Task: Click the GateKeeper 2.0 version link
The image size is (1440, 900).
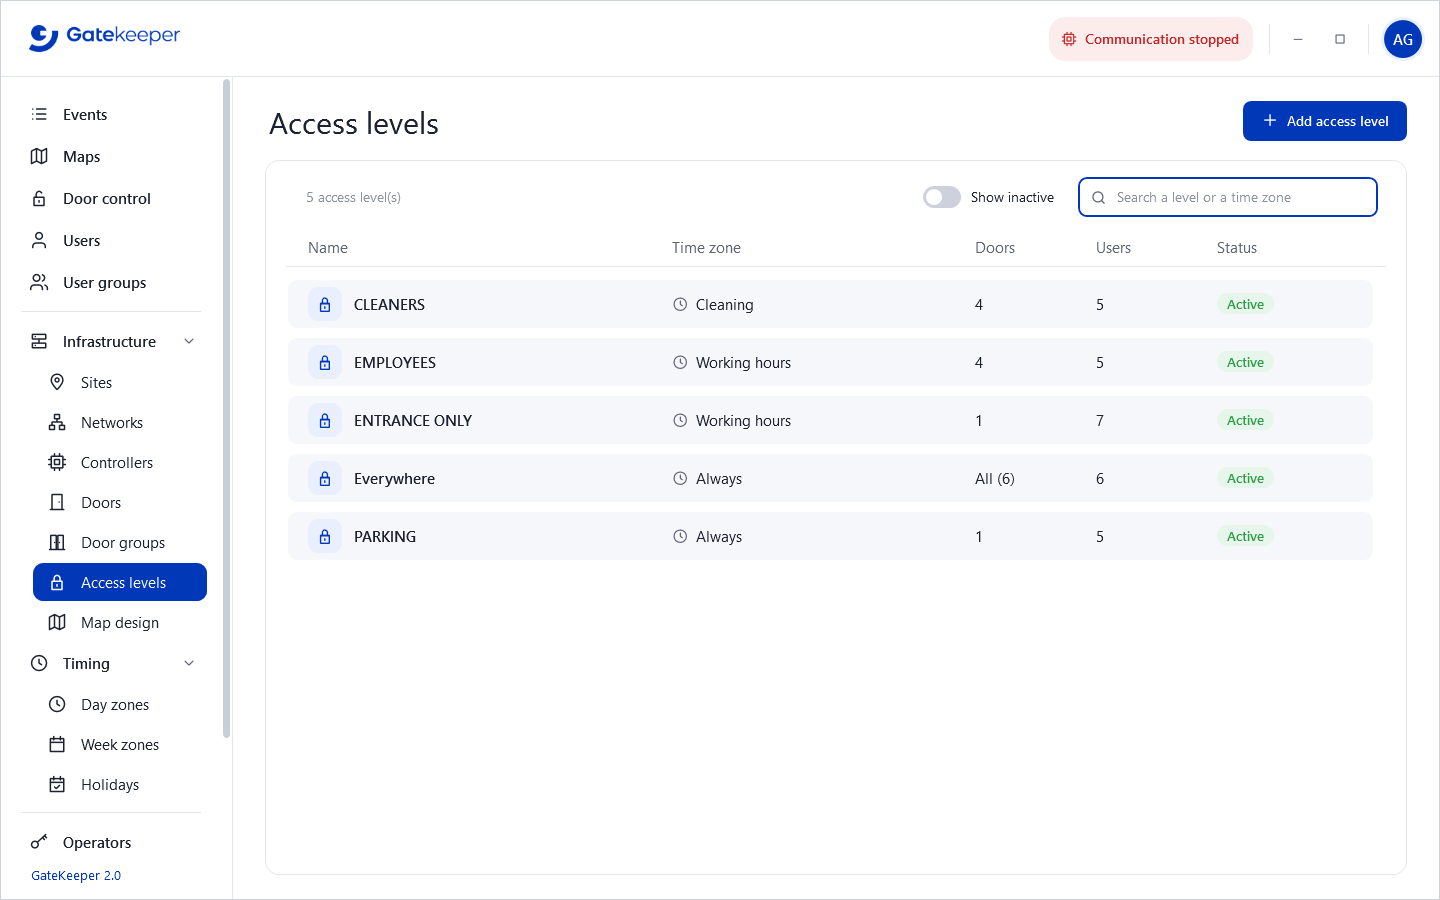Action: (x=76, y=875)
